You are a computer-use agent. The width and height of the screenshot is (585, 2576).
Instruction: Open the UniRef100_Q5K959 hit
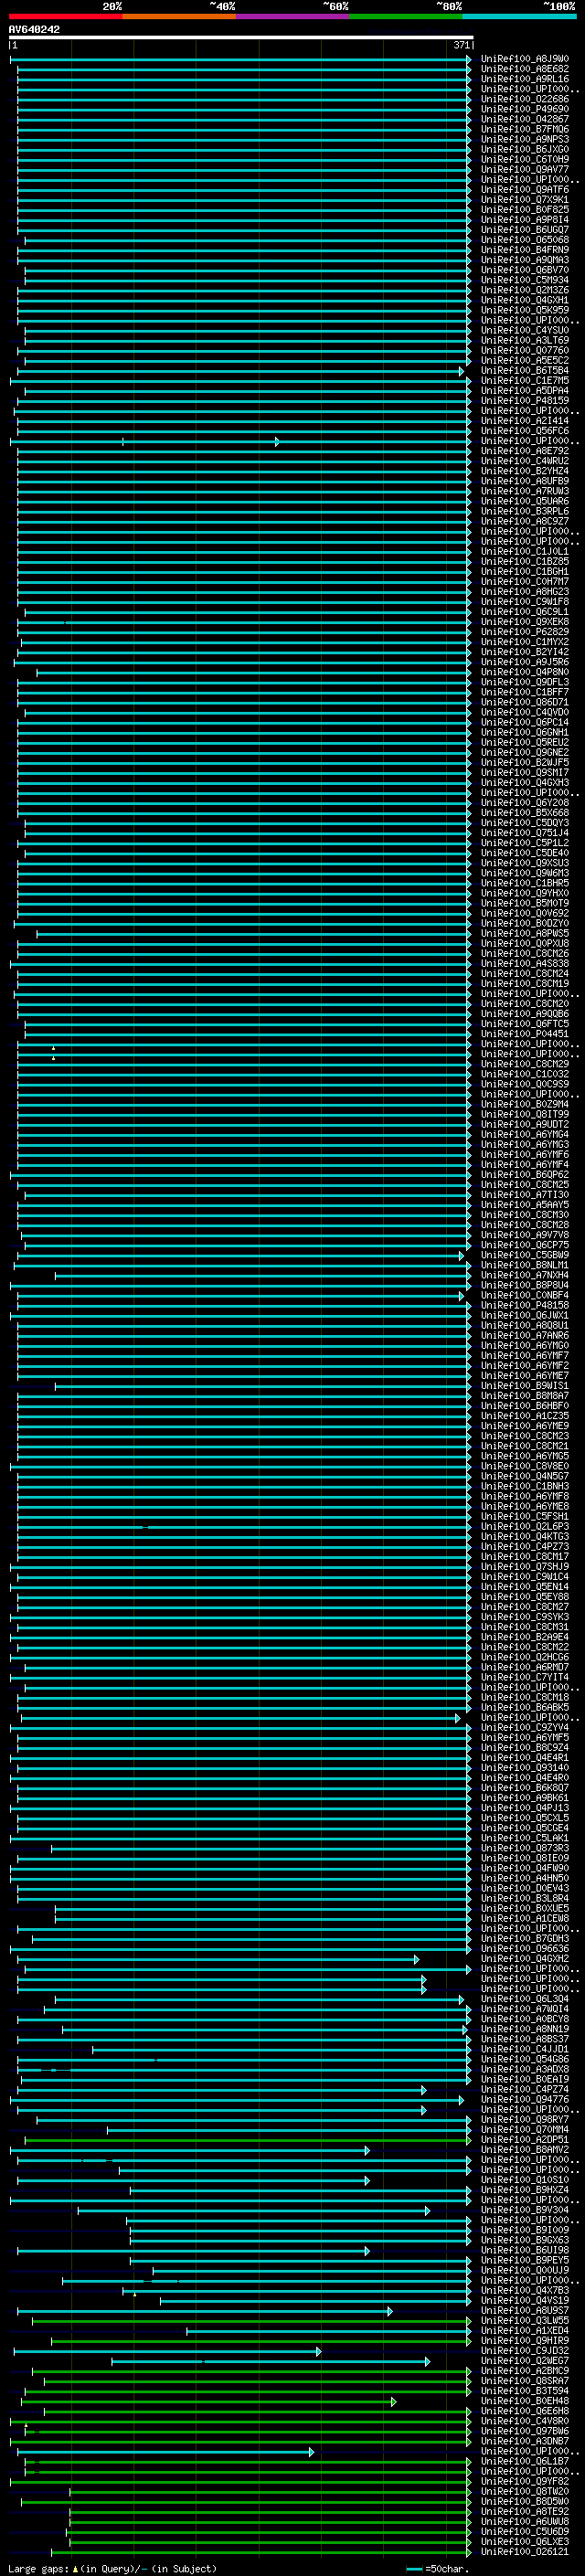pyautogui.click(x=525, y=310)
